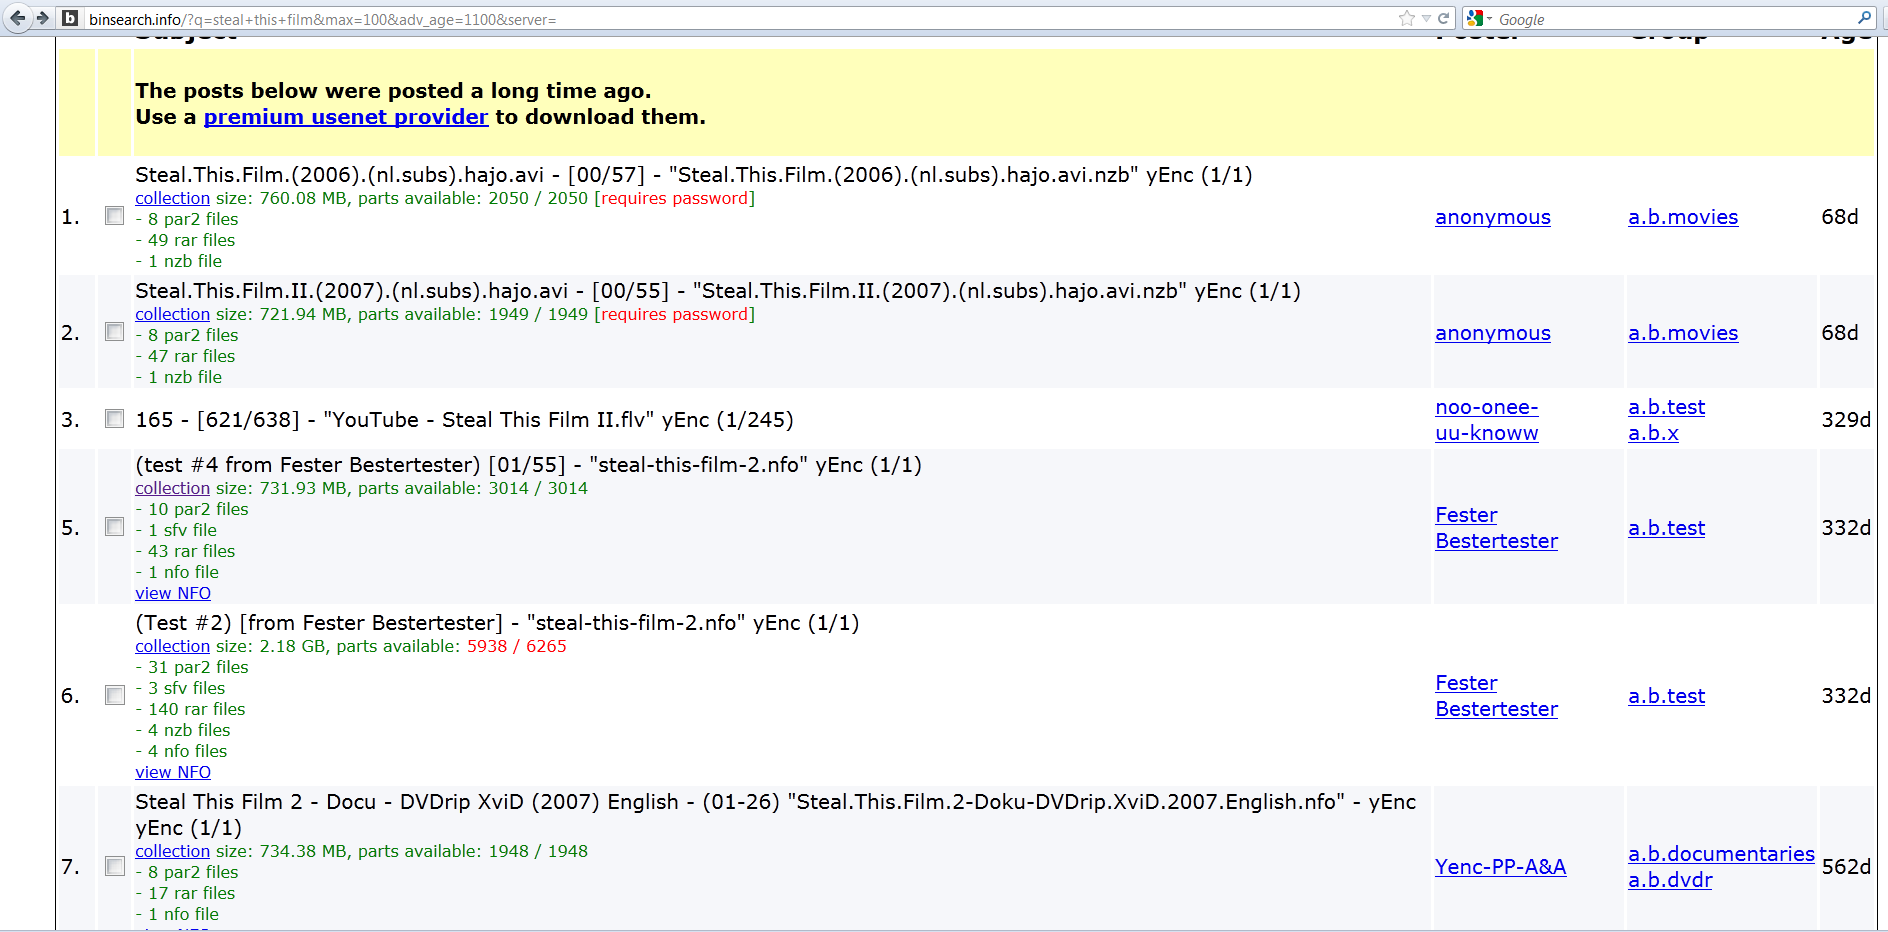View NFO for result 5 test #4
This screenshot has width=1888, height=932.
[x=173, y=593]
